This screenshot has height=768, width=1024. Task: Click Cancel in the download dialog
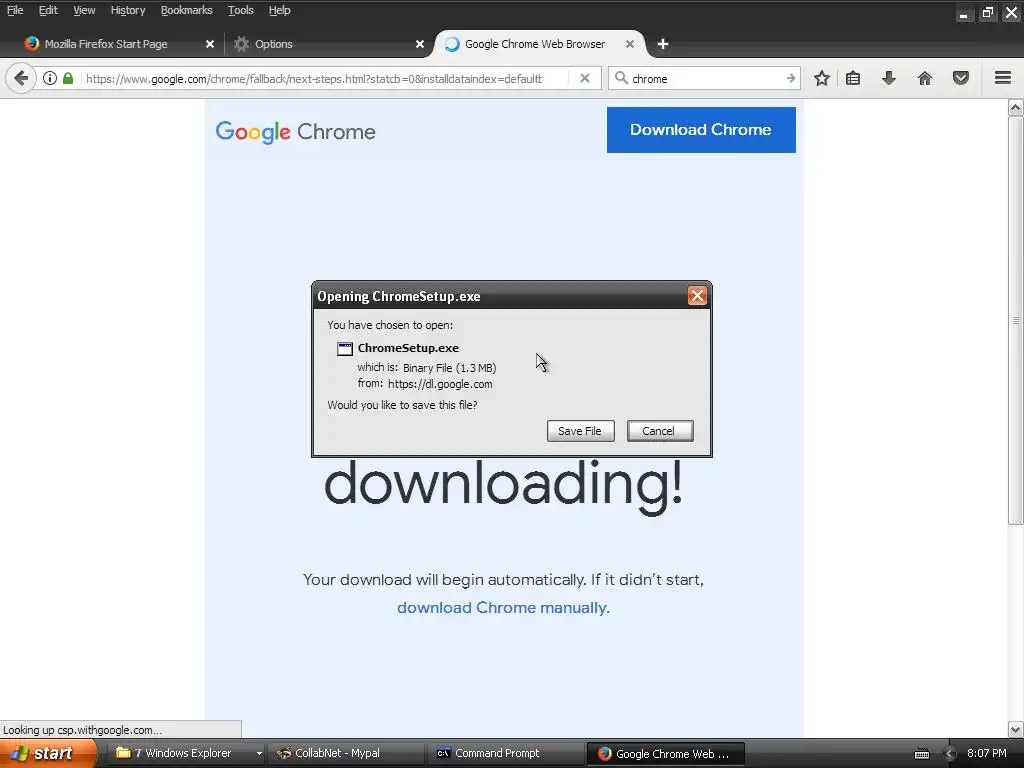[660, 431]
